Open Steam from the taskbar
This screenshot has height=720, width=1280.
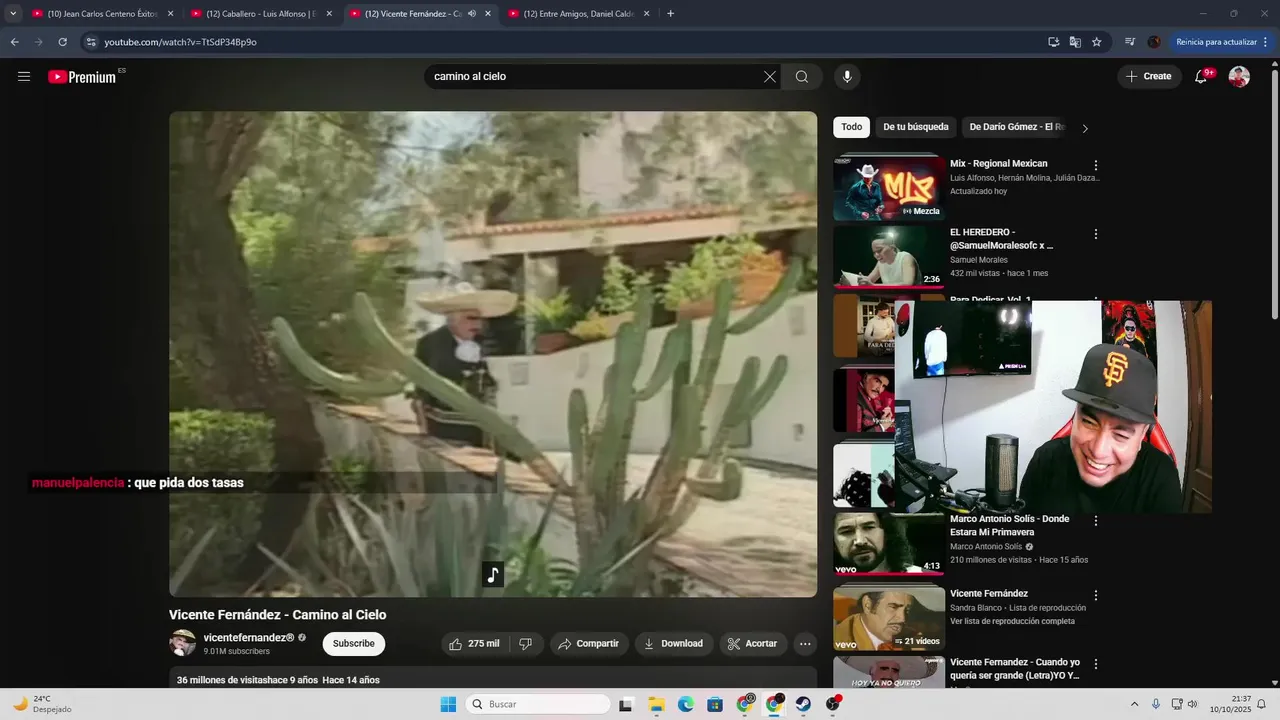pyautogui.click(x=803, y=704)
